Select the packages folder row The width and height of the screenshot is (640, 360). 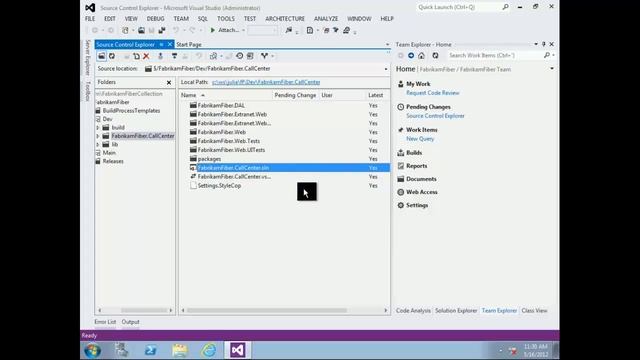[284, 159]
